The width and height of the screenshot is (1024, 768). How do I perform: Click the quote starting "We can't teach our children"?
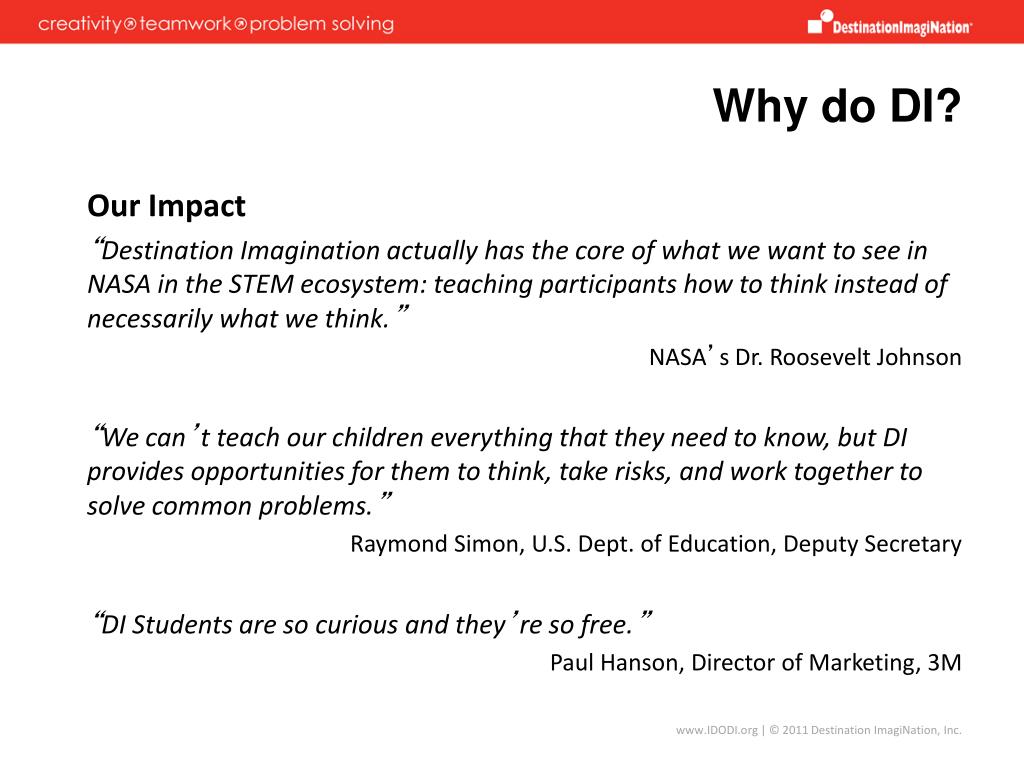pos(505,472)
